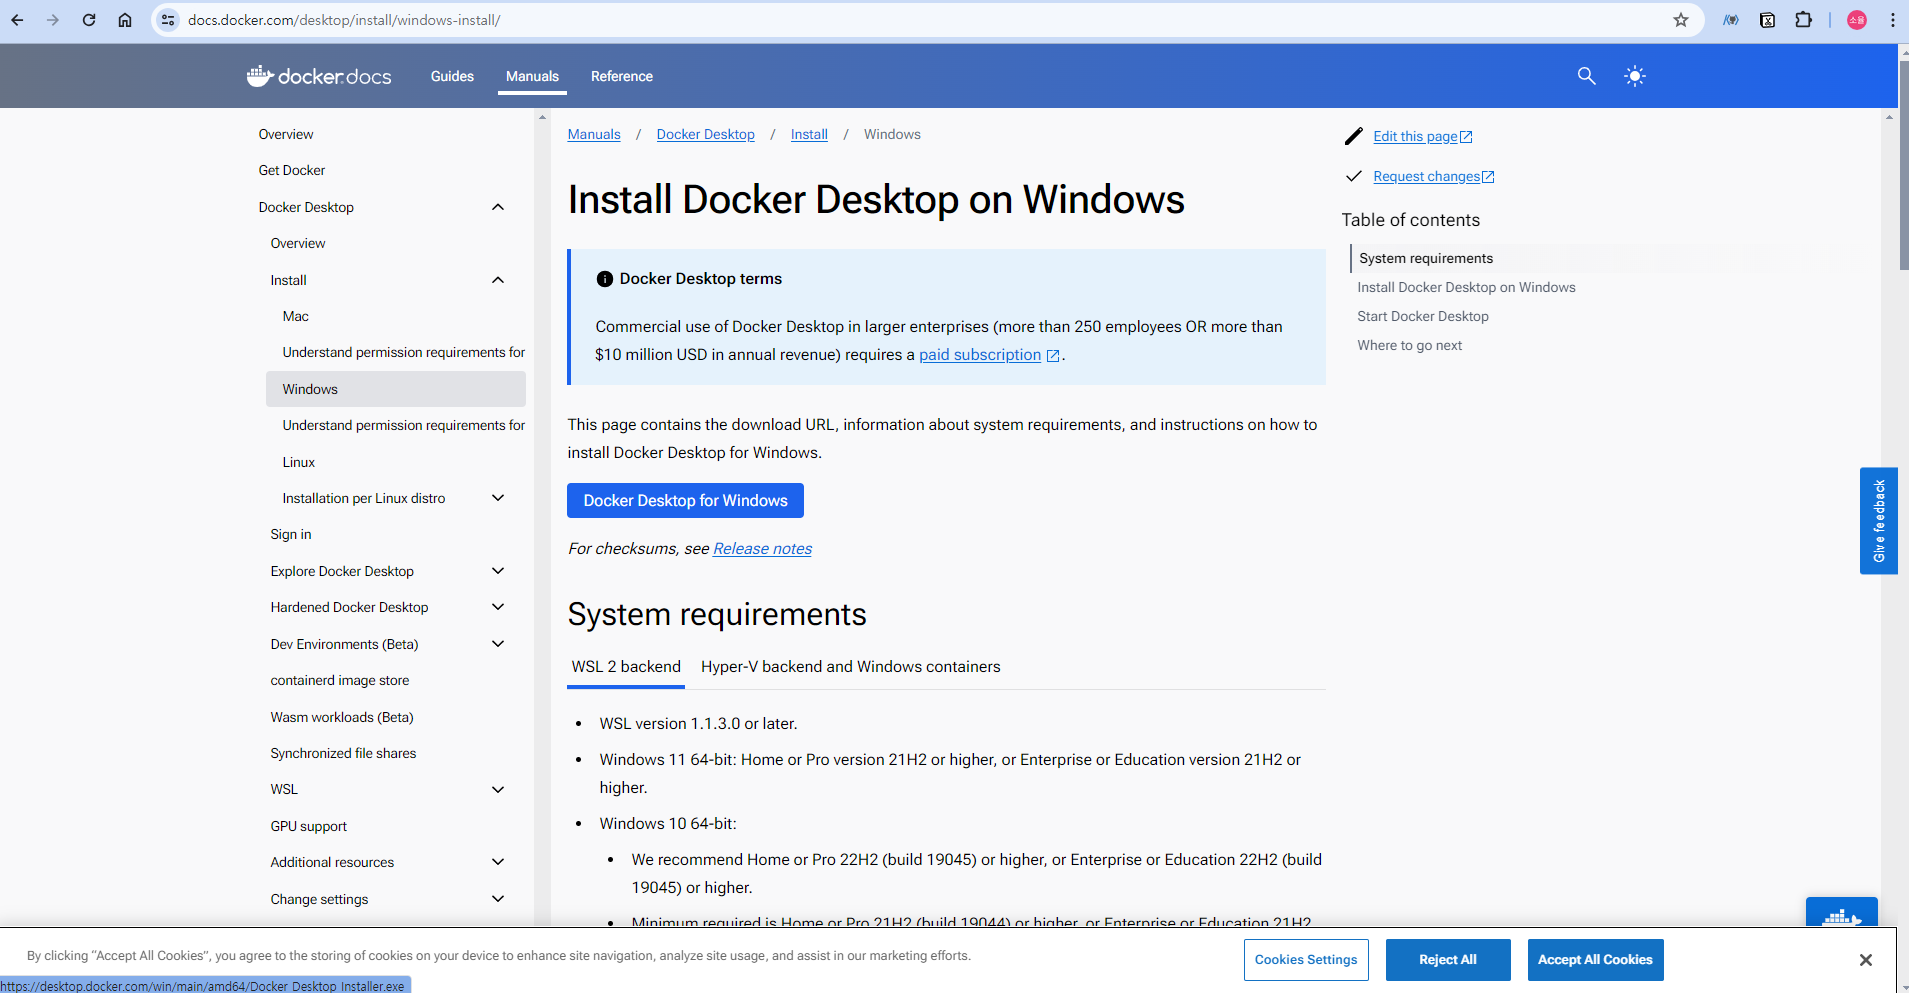This screenshot has width=1909, height=993.
Task: Open the Chrome three-dot menu
Action: pyautogui.click(x=1893, y=20)
